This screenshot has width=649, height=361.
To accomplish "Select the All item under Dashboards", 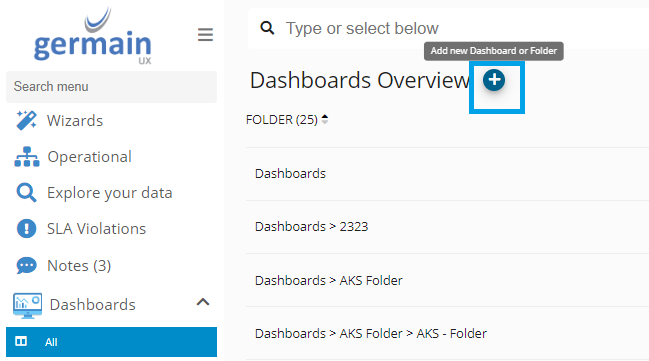I will click(111, 342).
